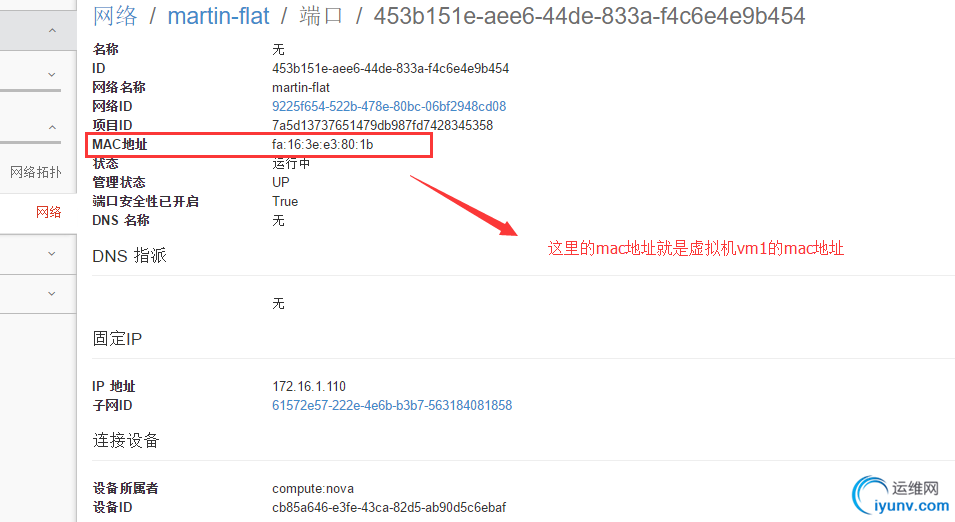Click the MAC address fa:16:3e:e3:80:1b
The width and height of the screenshot is (955, 522).
coord(322,145)
